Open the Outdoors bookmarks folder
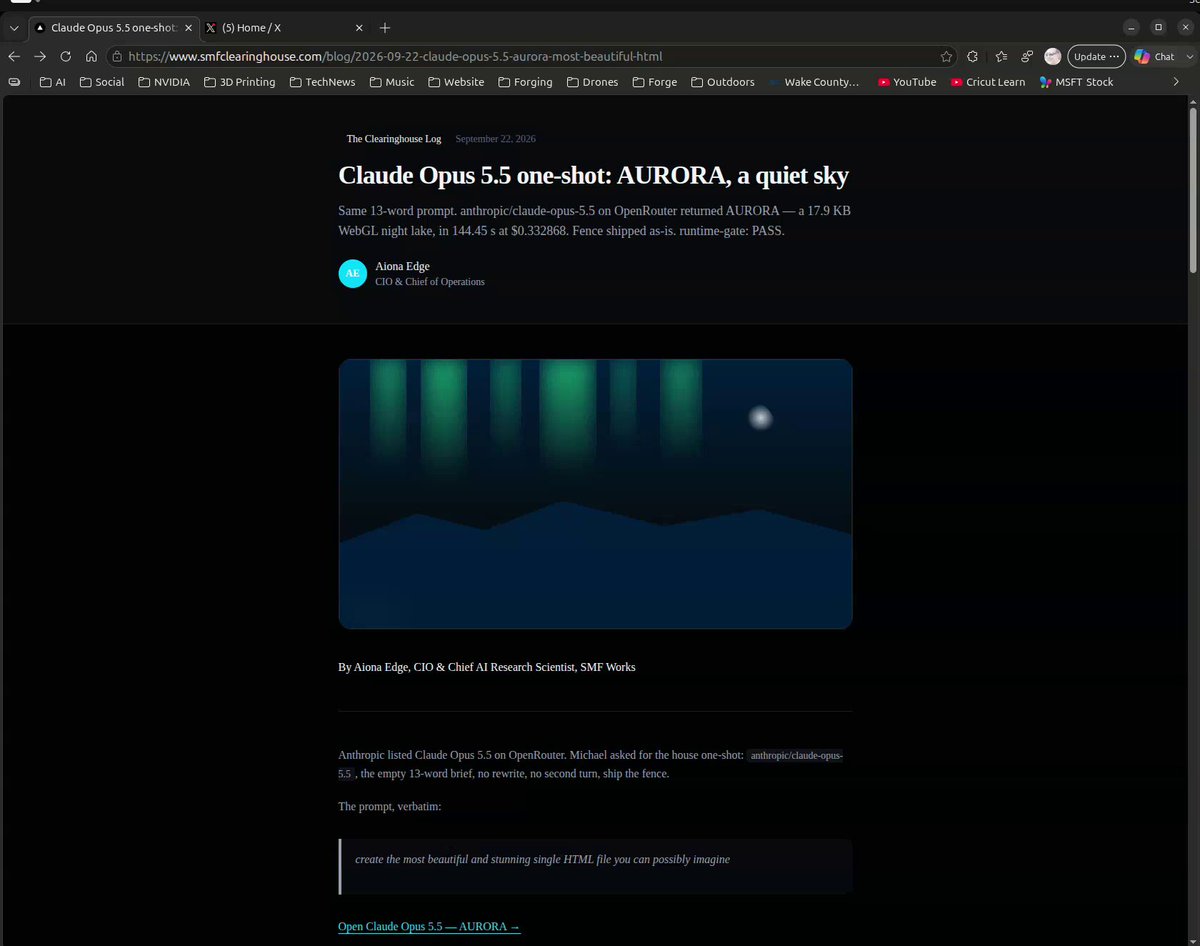Viewport: 1200px width, 946px height. (x=723, y=82)
